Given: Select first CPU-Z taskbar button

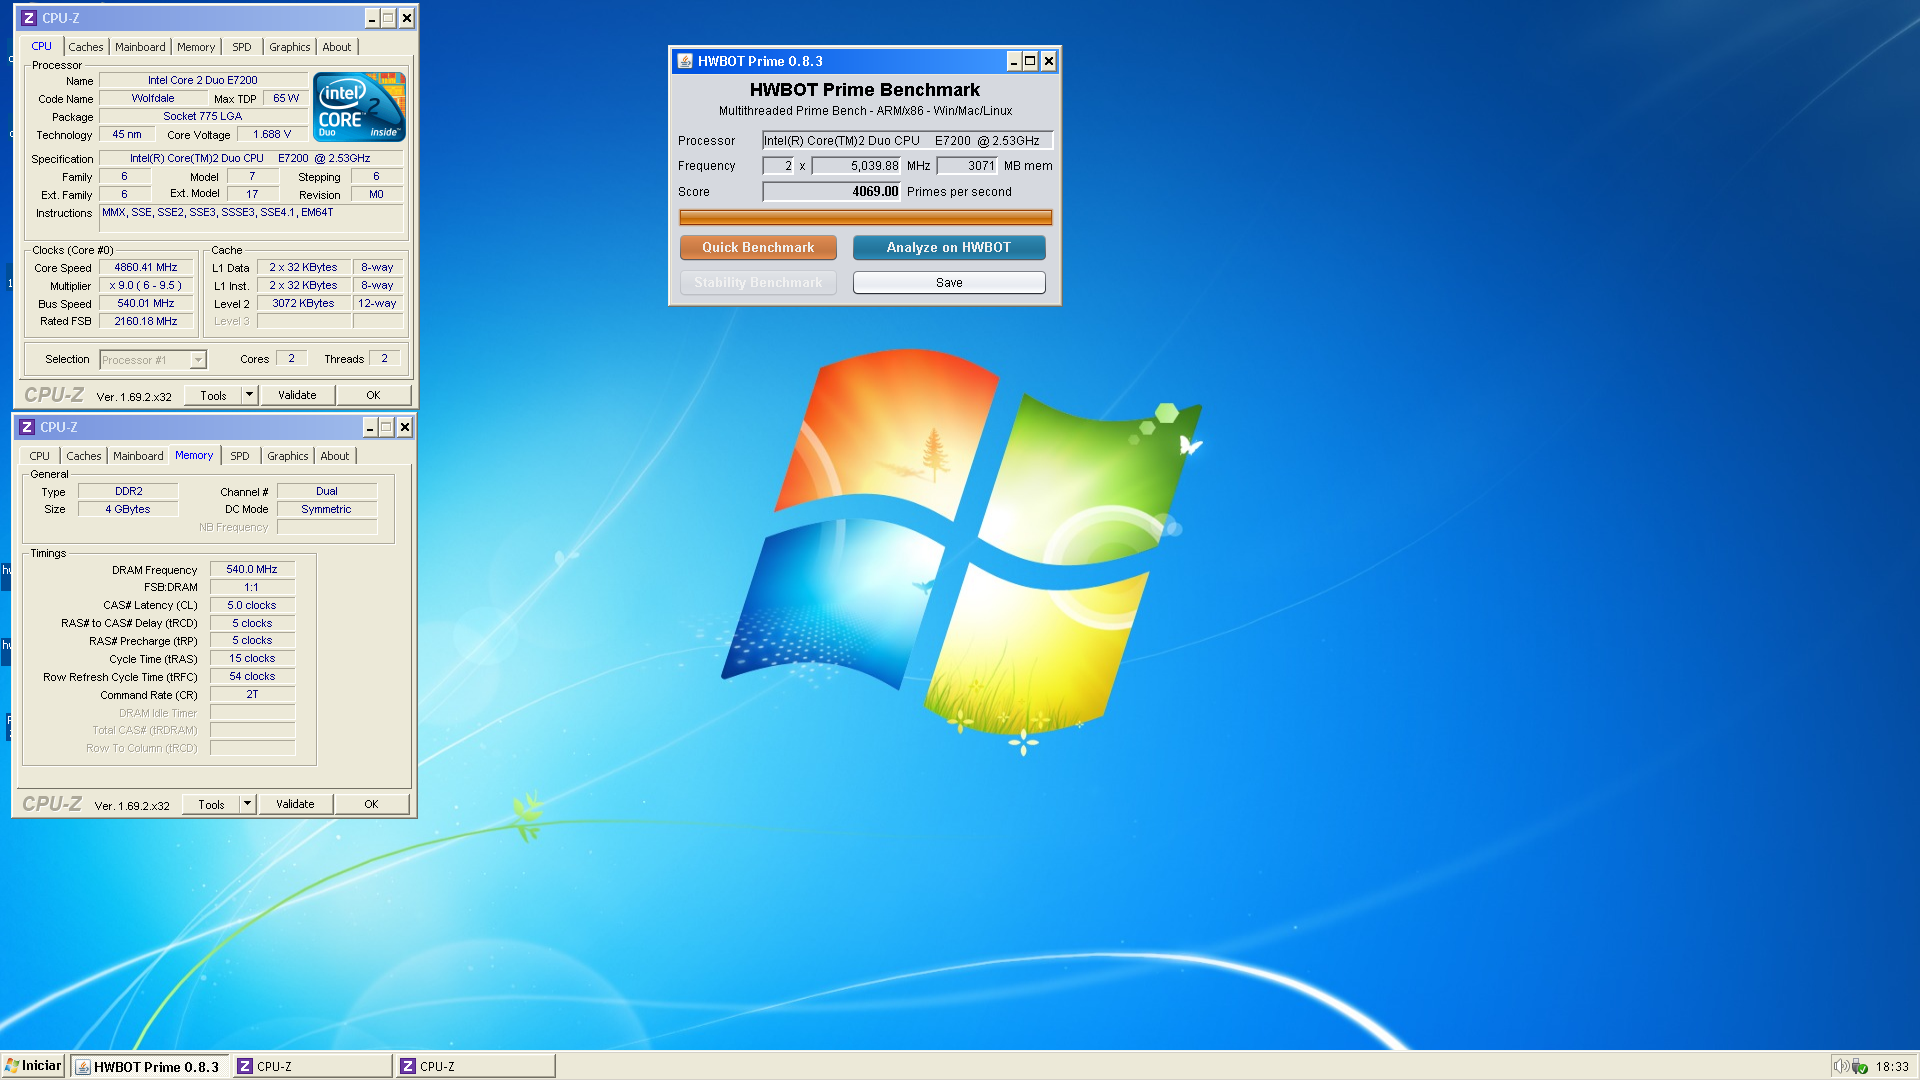Looking at the screenshot, I should coord(313,1066).
